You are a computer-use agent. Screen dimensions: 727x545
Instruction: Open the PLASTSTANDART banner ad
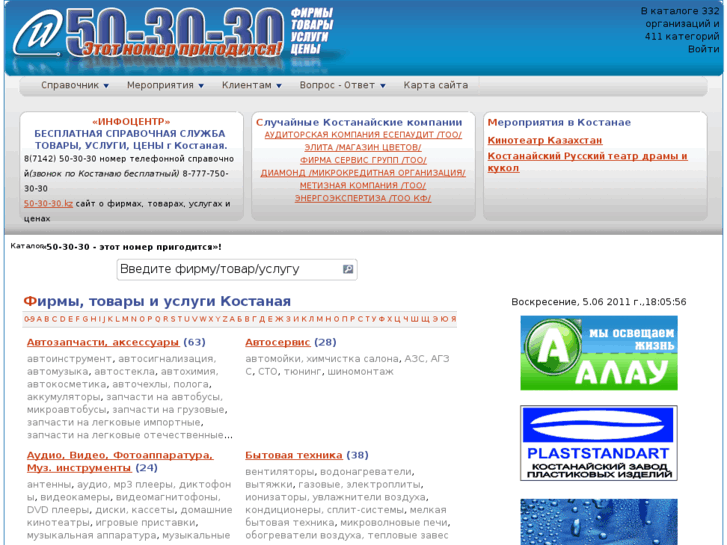(599, 443)
